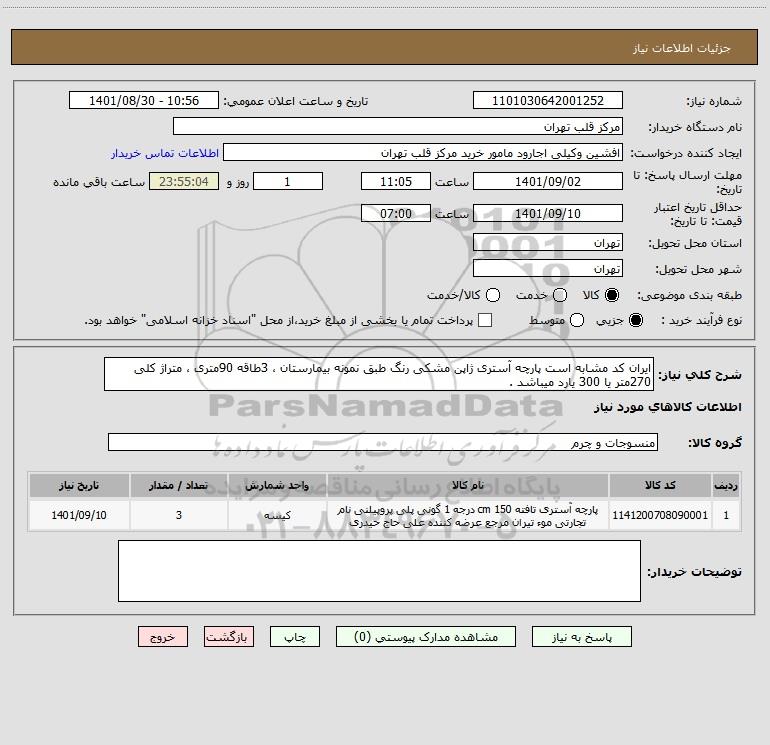The height and width of the screenshot is (745, 770).
Task: Open مشاهده مدارک پیوستی (0) button
Action: [426, 637]
